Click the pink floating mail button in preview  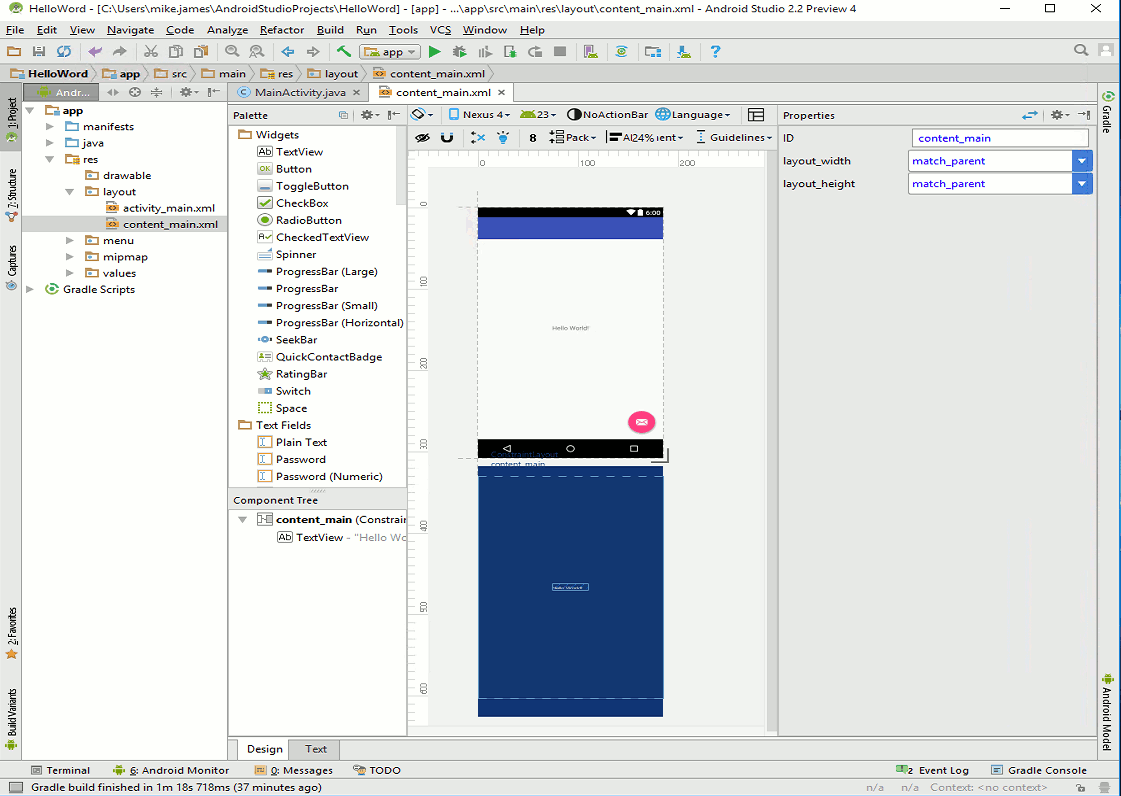pos(641,422)
